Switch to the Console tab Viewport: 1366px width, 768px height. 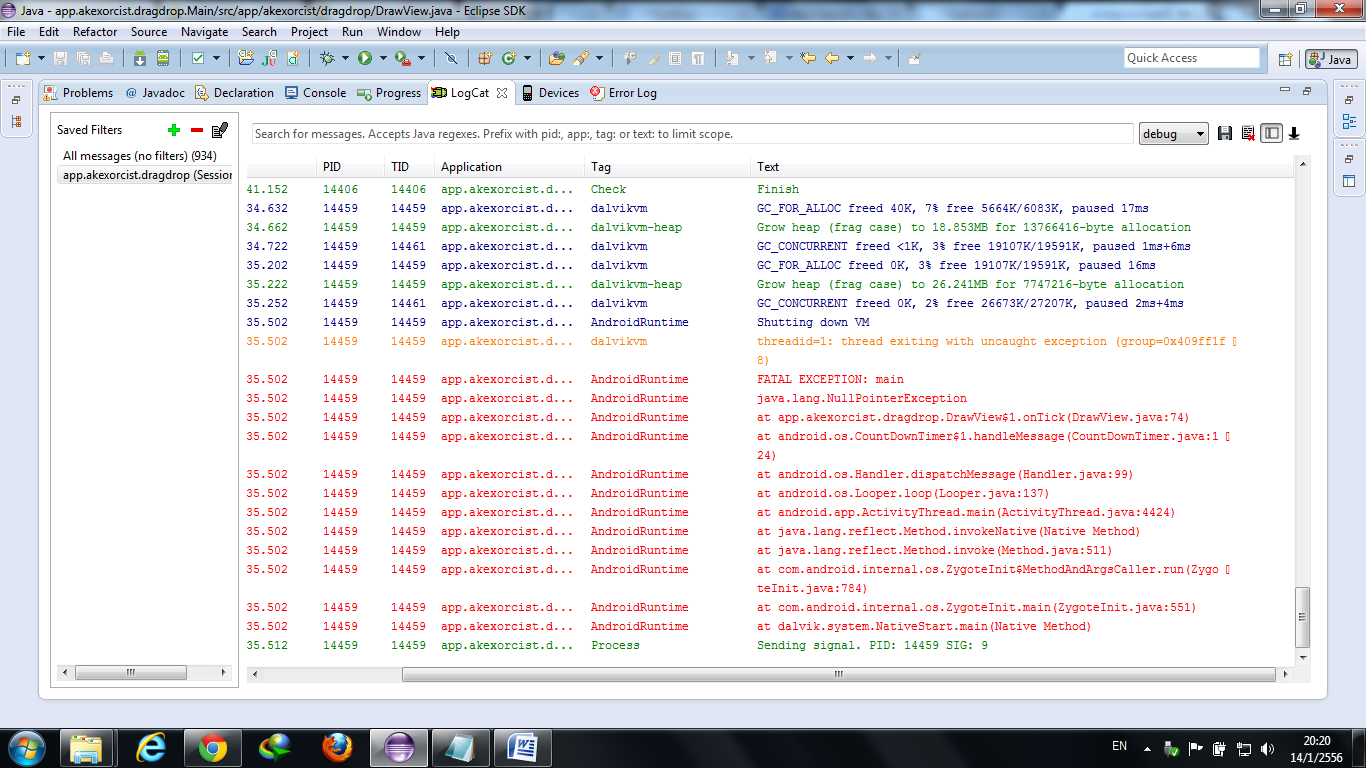pos(316,93)
